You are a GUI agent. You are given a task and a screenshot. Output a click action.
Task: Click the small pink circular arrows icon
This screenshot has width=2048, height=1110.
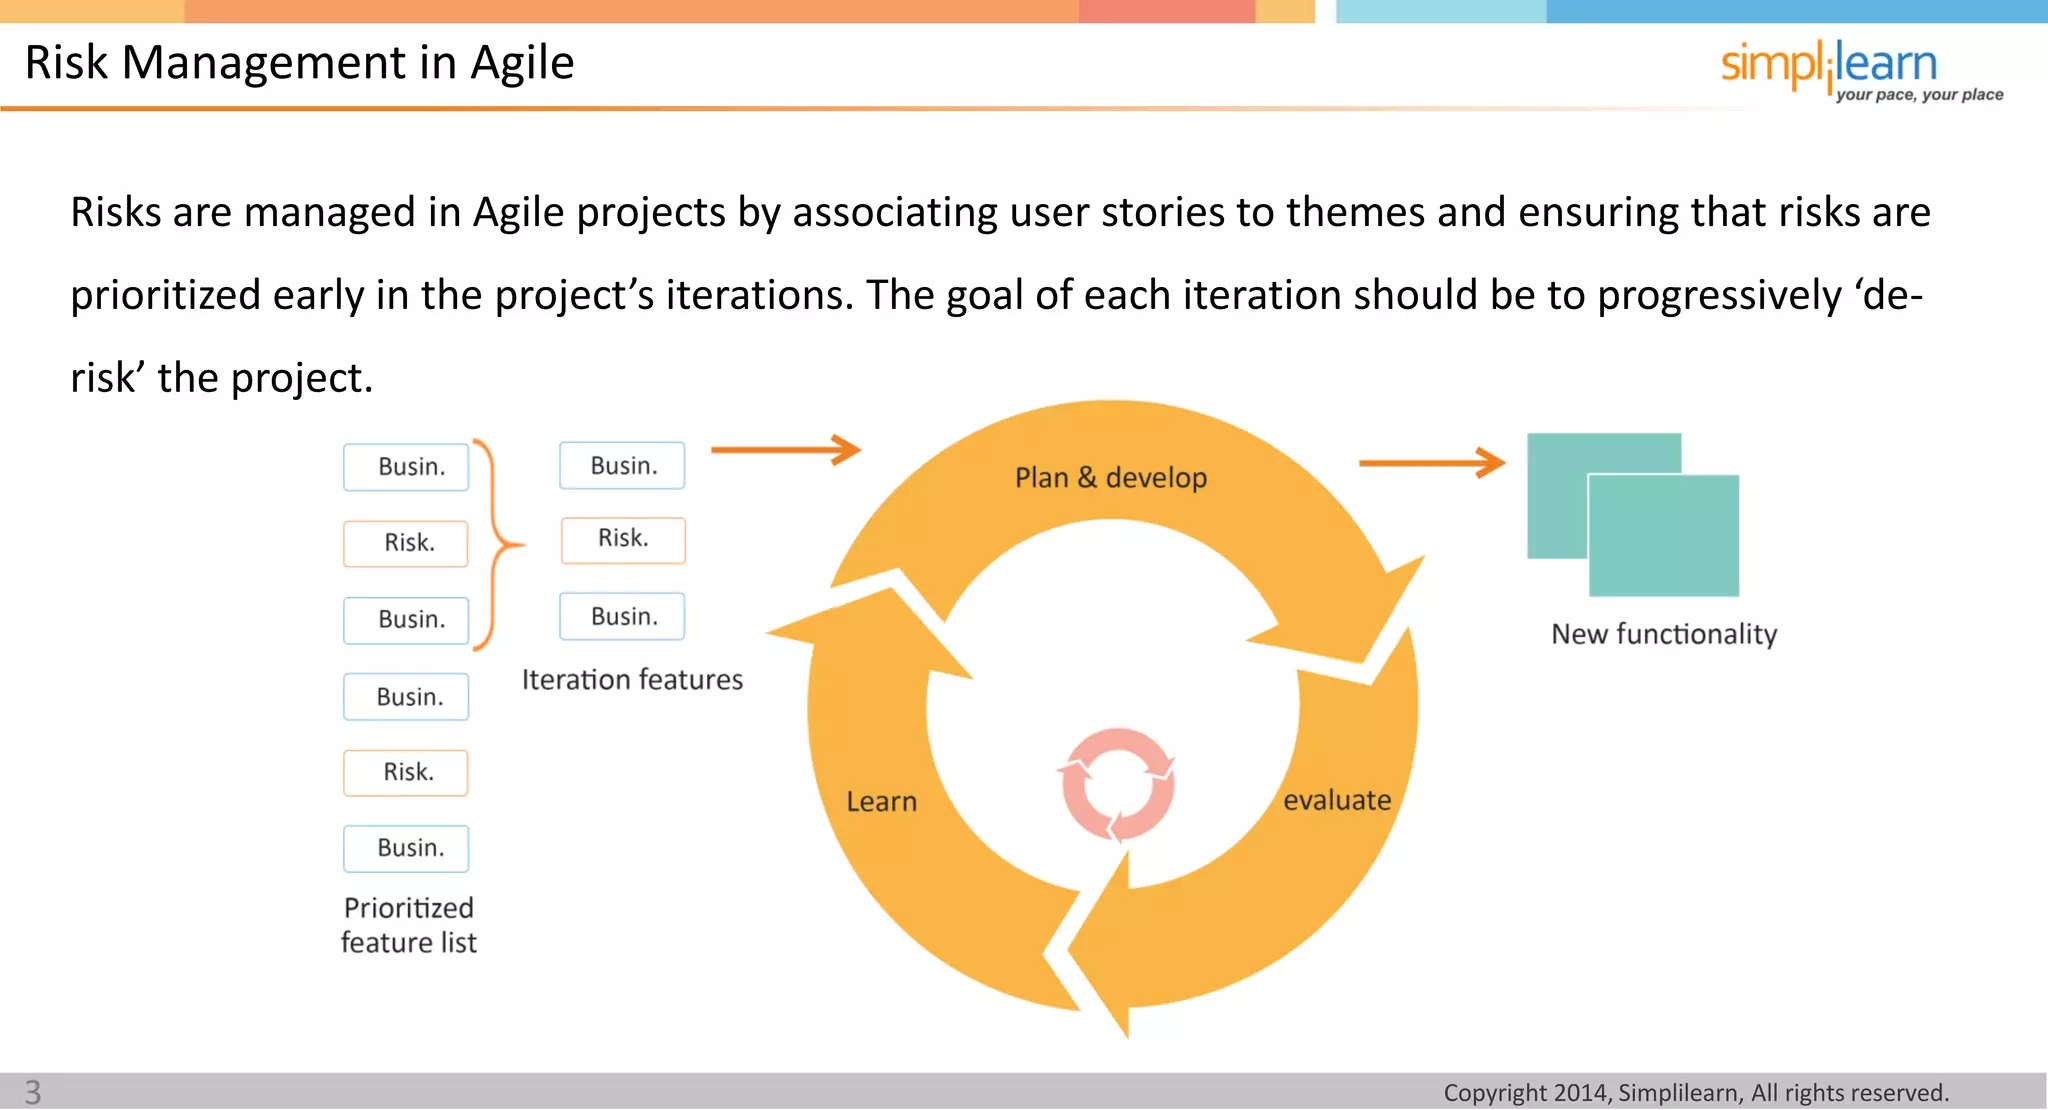click(x=1118, y=784)
